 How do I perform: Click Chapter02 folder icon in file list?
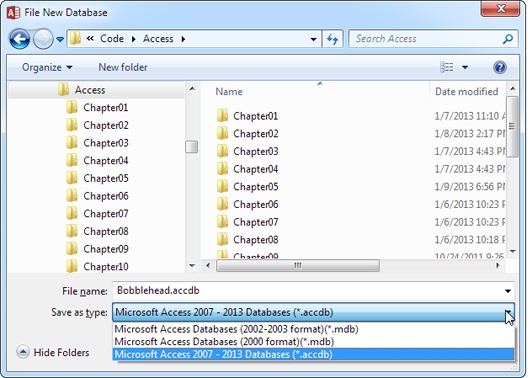pyautogui.click(x=223, y=133)
